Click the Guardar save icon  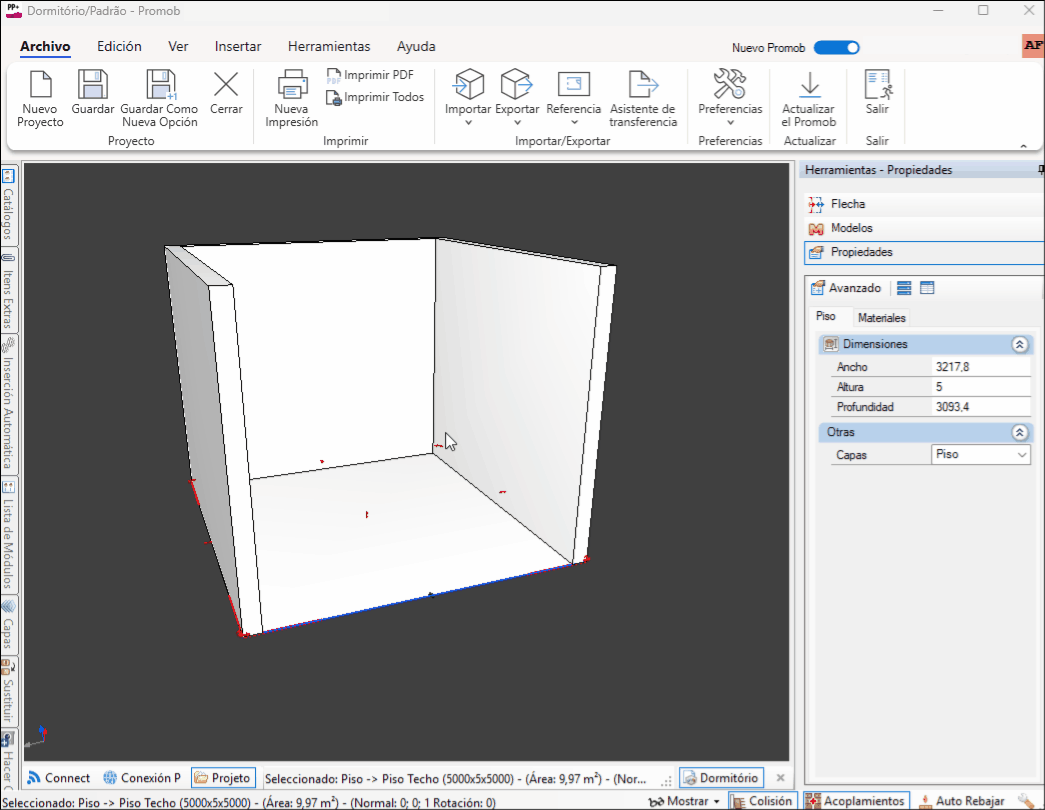[x=93, y=85]
